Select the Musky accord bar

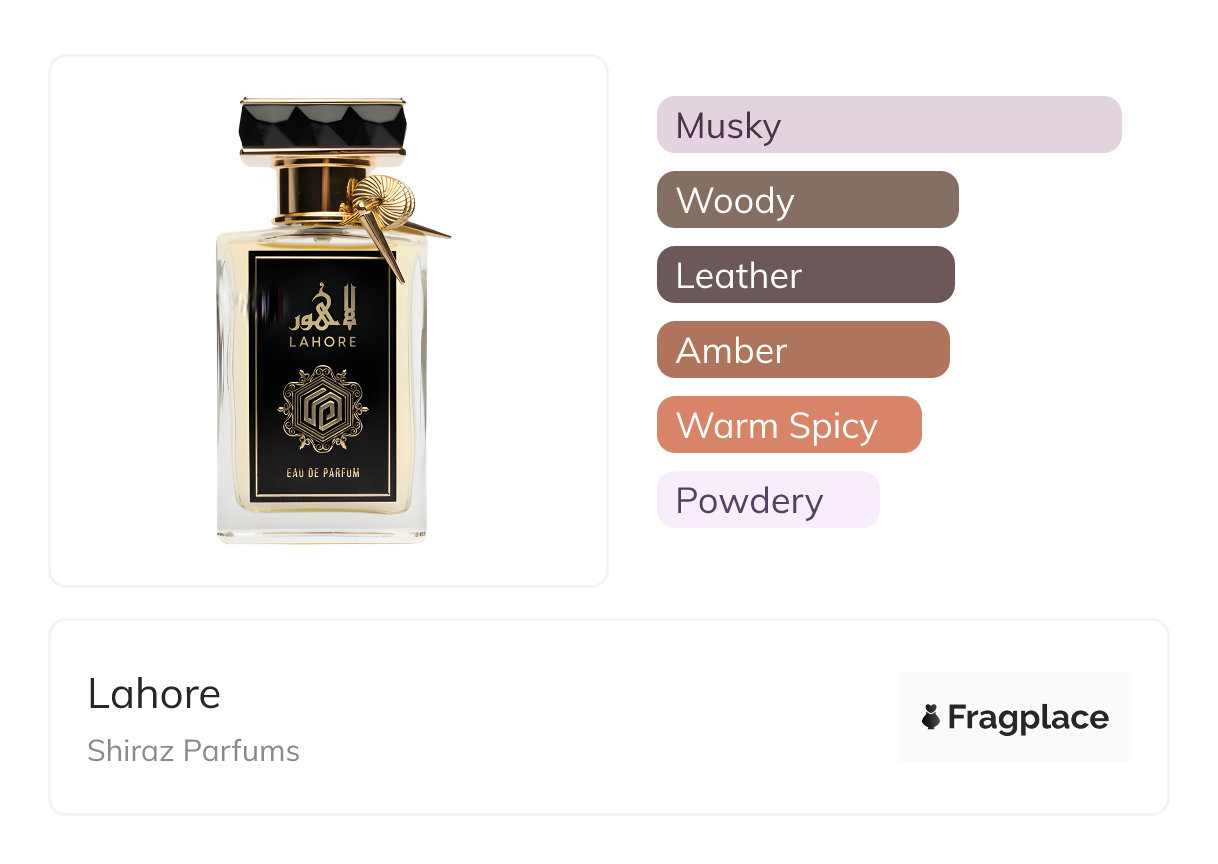(888, 125)
